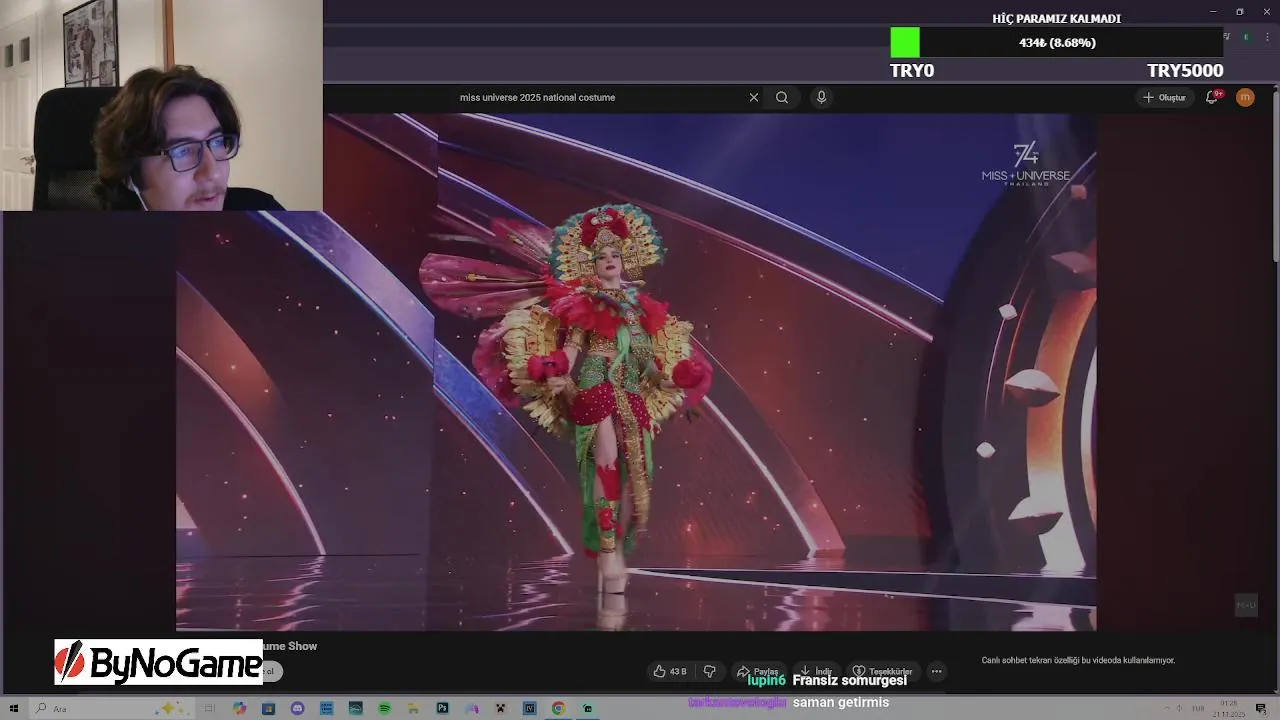Open the orange account avatar menu
Screen dimensions: 1280x720
coord(1245,97)
